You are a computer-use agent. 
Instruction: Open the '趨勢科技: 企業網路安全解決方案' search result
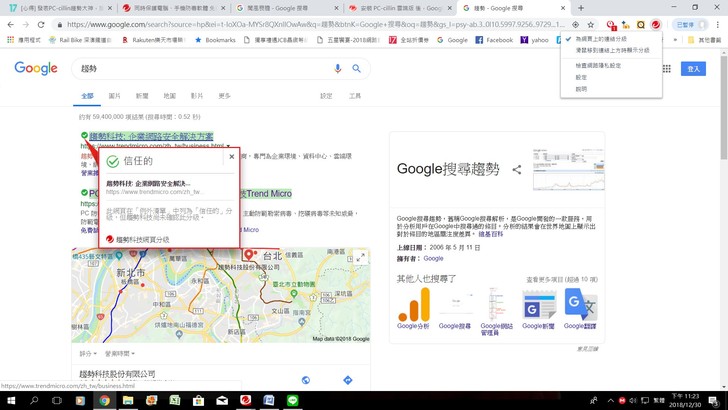[x=150, y=135]
